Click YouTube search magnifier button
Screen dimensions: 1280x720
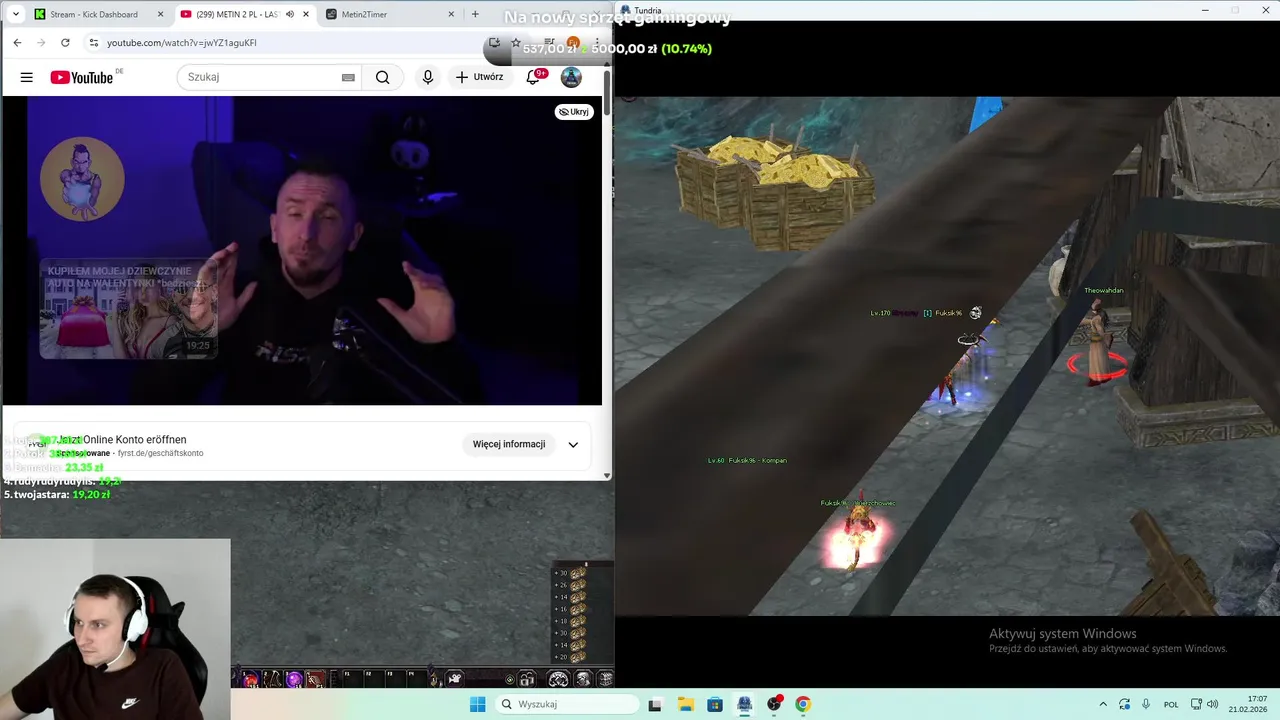coord(382,77)
